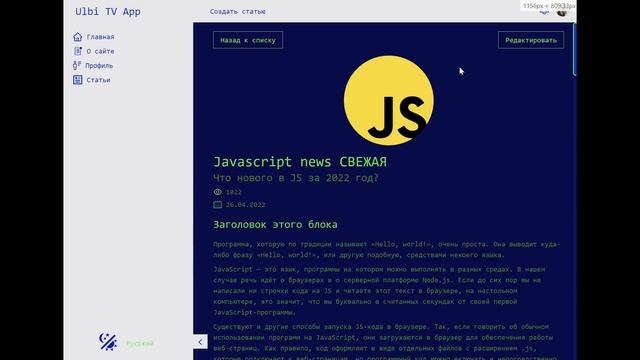The image size is (640, 360).
Task: Click the paragraph starting with Программа, которую
Action: pyautogui.click(x=387, y=249)
